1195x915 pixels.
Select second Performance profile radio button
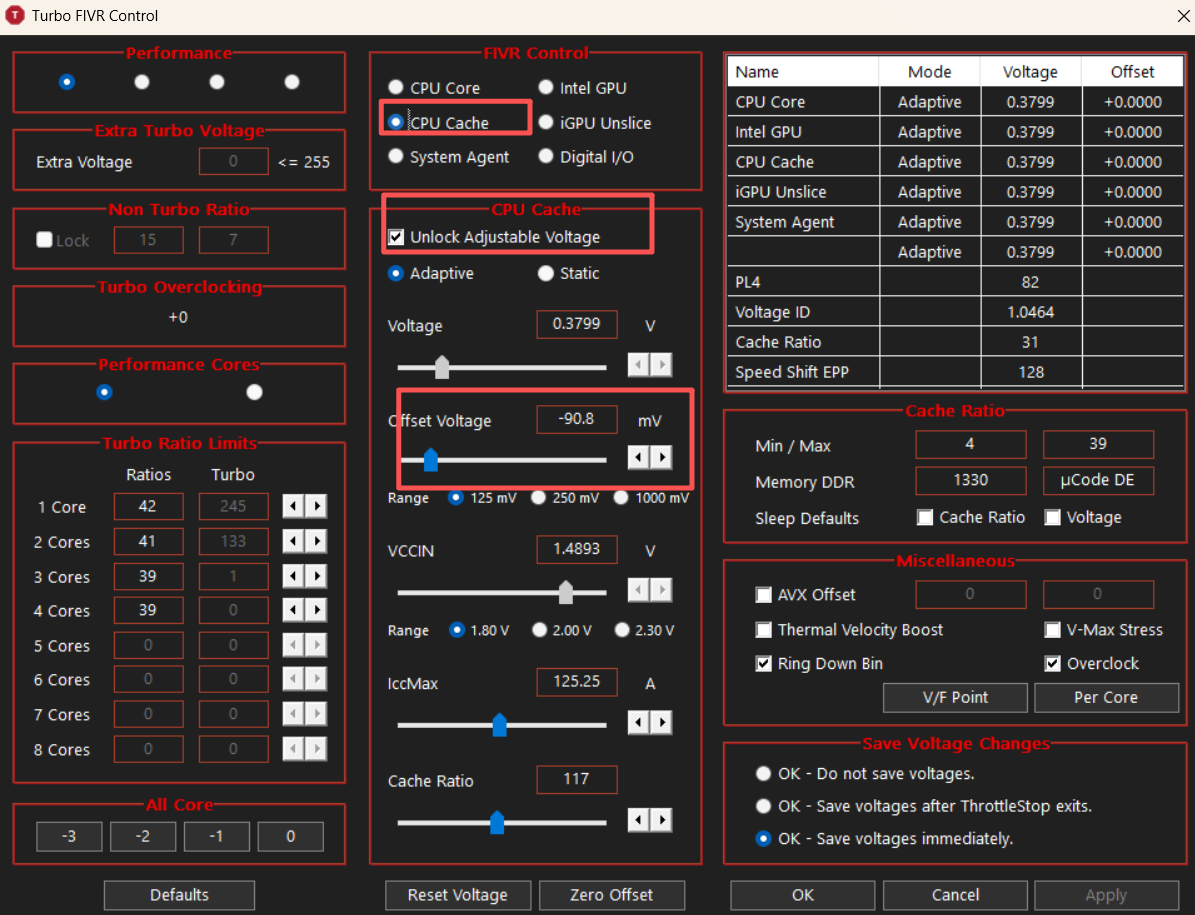pyautogui.click(x=142, y=82)
